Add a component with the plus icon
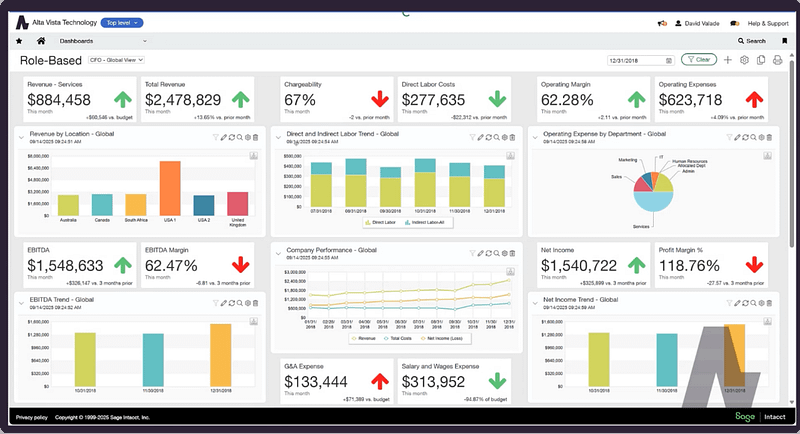Image resolution: width=800 pixels, height=434 pixels. 727,60
